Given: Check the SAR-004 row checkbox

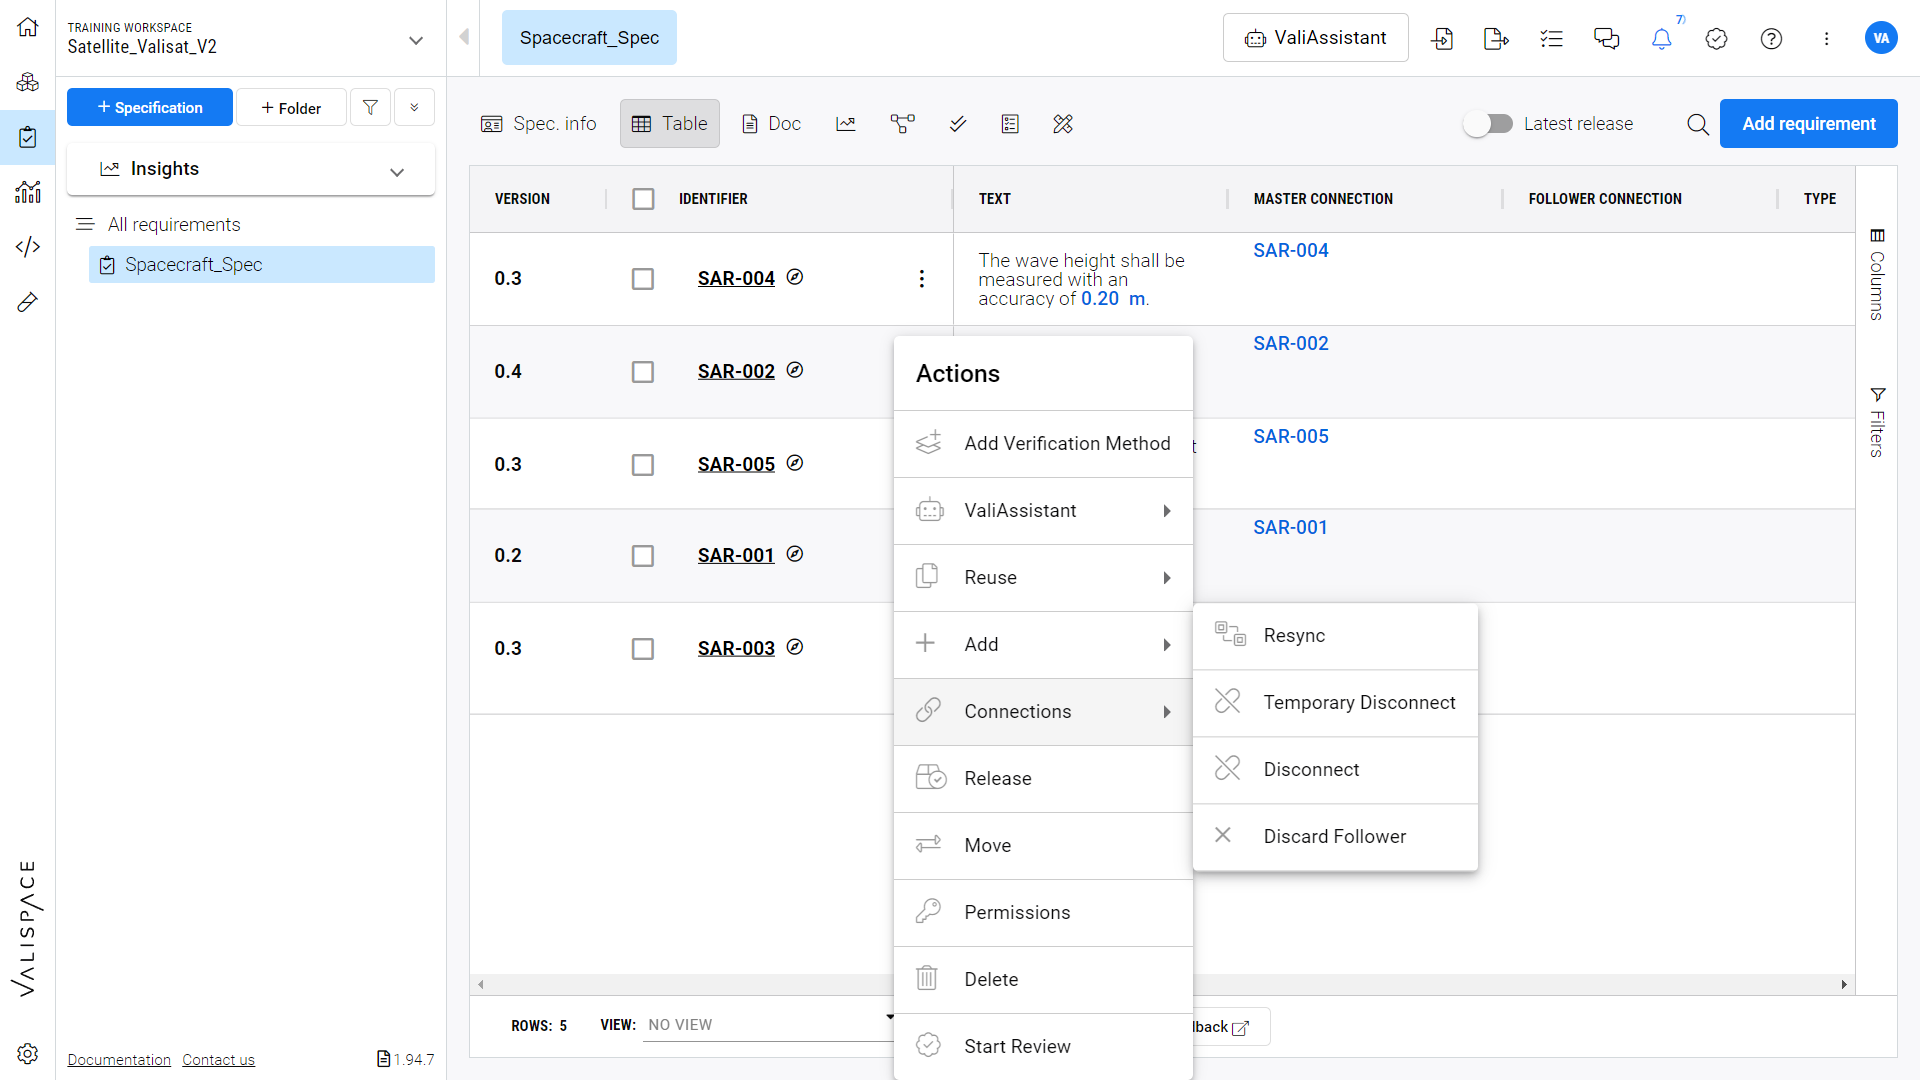Looking at the screenshot, I should (643, 279).
